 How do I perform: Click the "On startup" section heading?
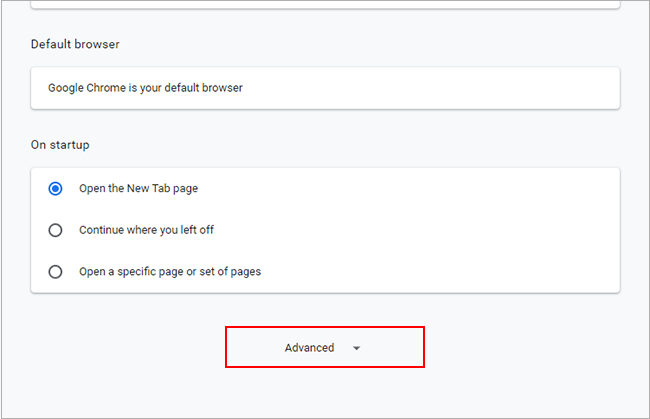tap(60, 145)
